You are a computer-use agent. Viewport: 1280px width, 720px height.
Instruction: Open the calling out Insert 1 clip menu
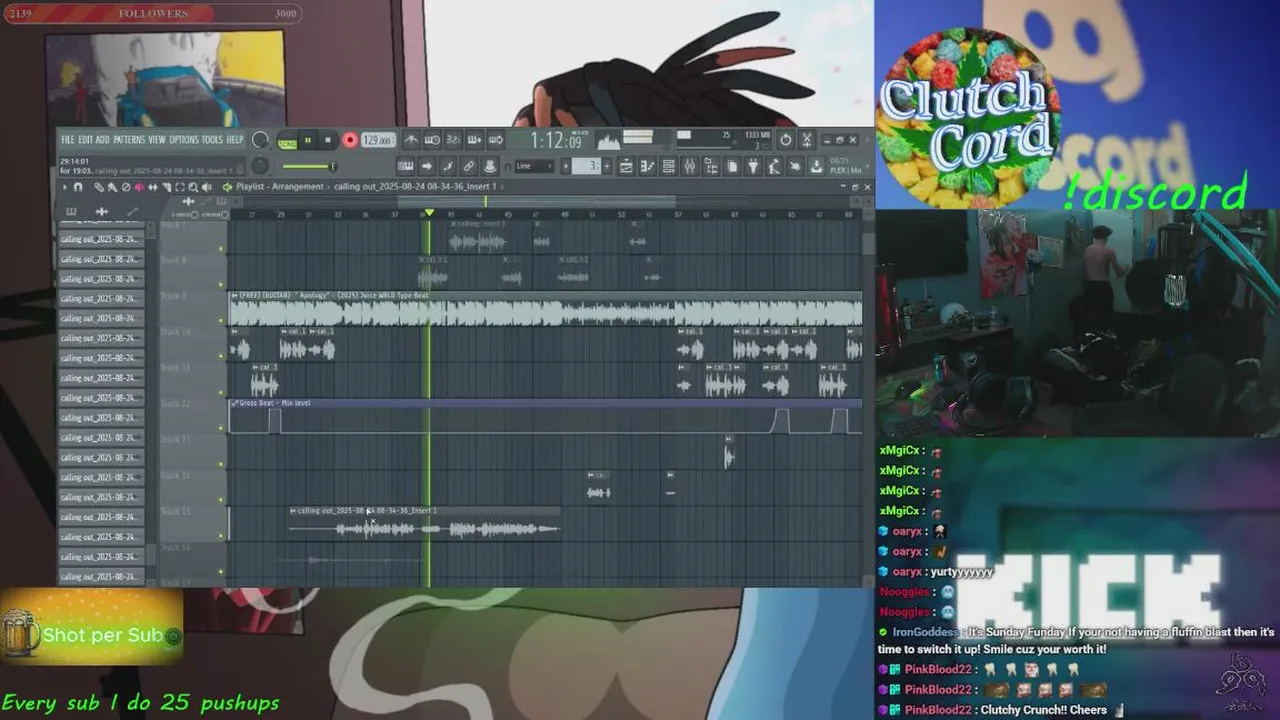point(293,510)
